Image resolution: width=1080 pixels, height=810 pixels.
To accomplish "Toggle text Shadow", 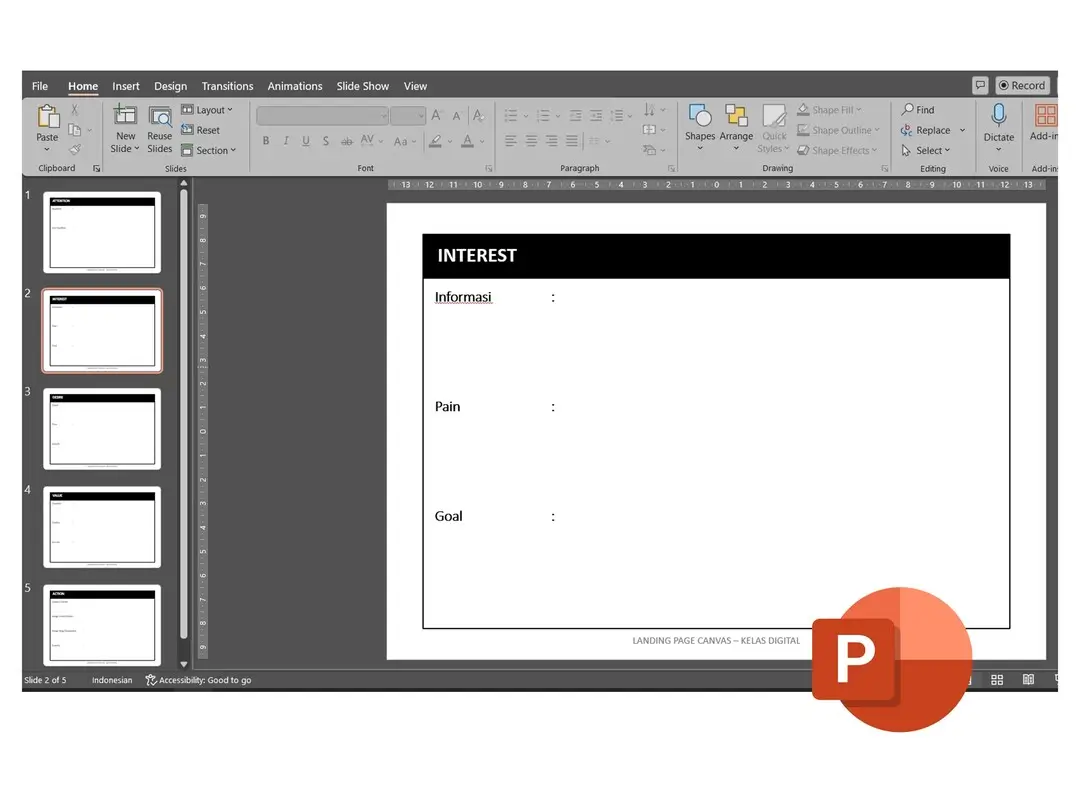I will tap(326, 141).
